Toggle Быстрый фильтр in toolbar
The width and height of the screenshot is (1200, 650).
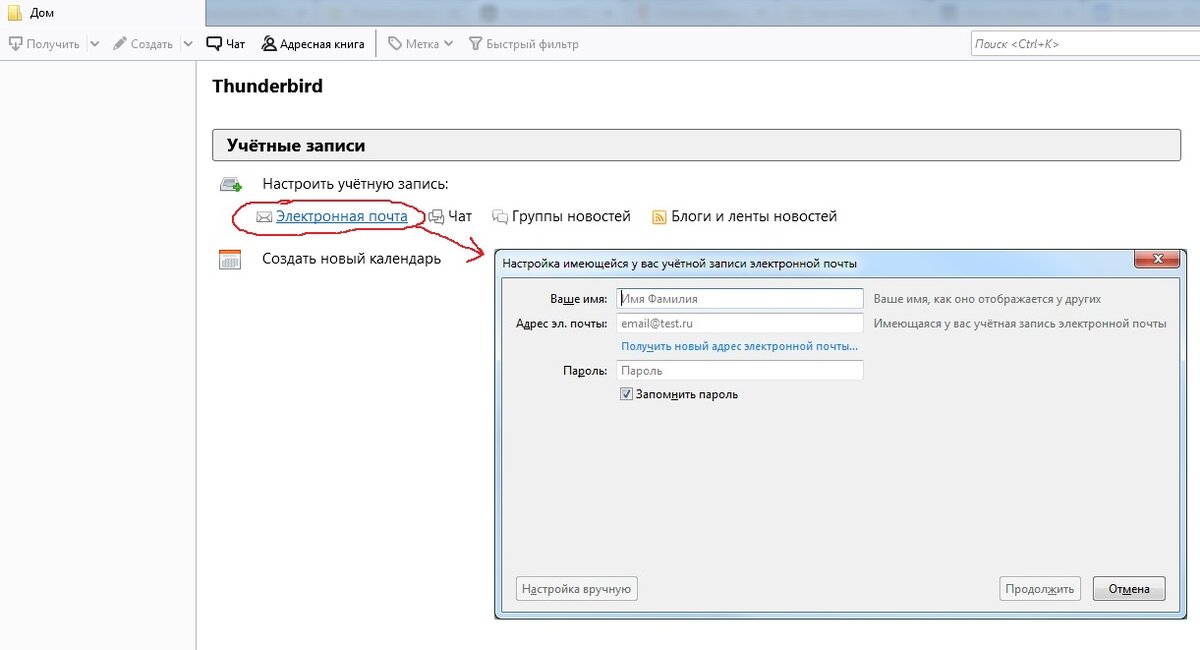[523, 44]
